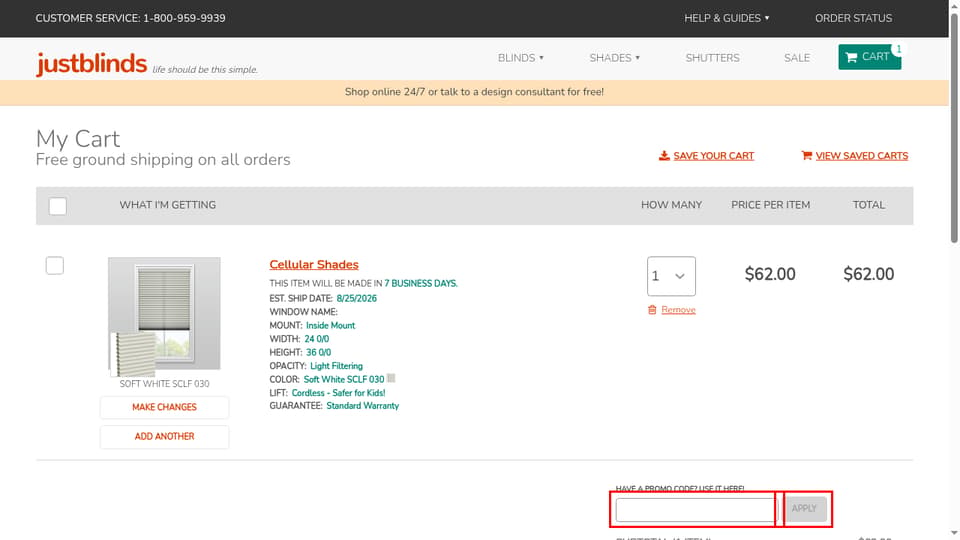The width and height of the screenshot is (960, 540).
Task: Click the Soft White SCLF 030 color value
Action: tap(343, 379)
